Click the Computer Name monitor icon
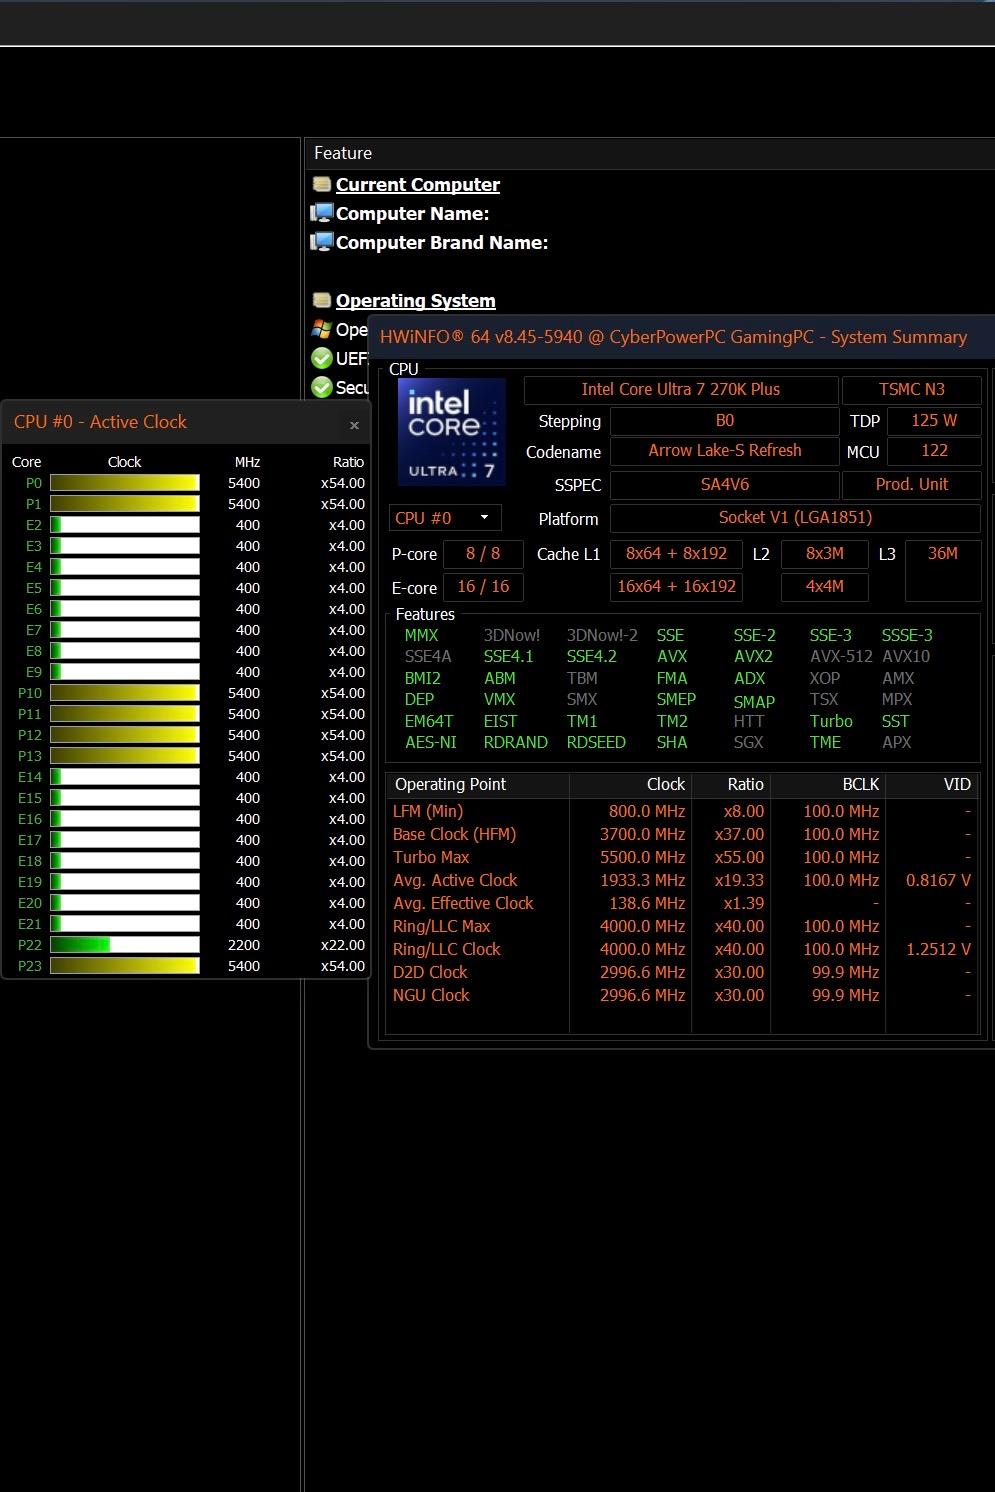This screenshot has width=995, height=1492. (x=322, y=213)
